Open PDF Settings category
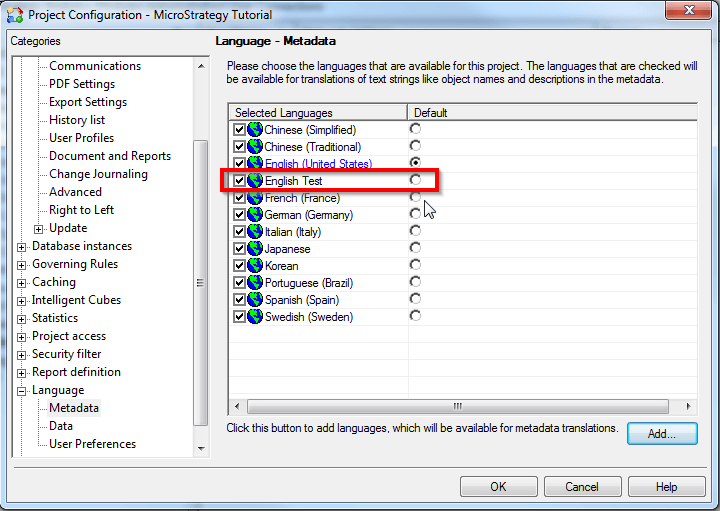 tap(82, 84)
